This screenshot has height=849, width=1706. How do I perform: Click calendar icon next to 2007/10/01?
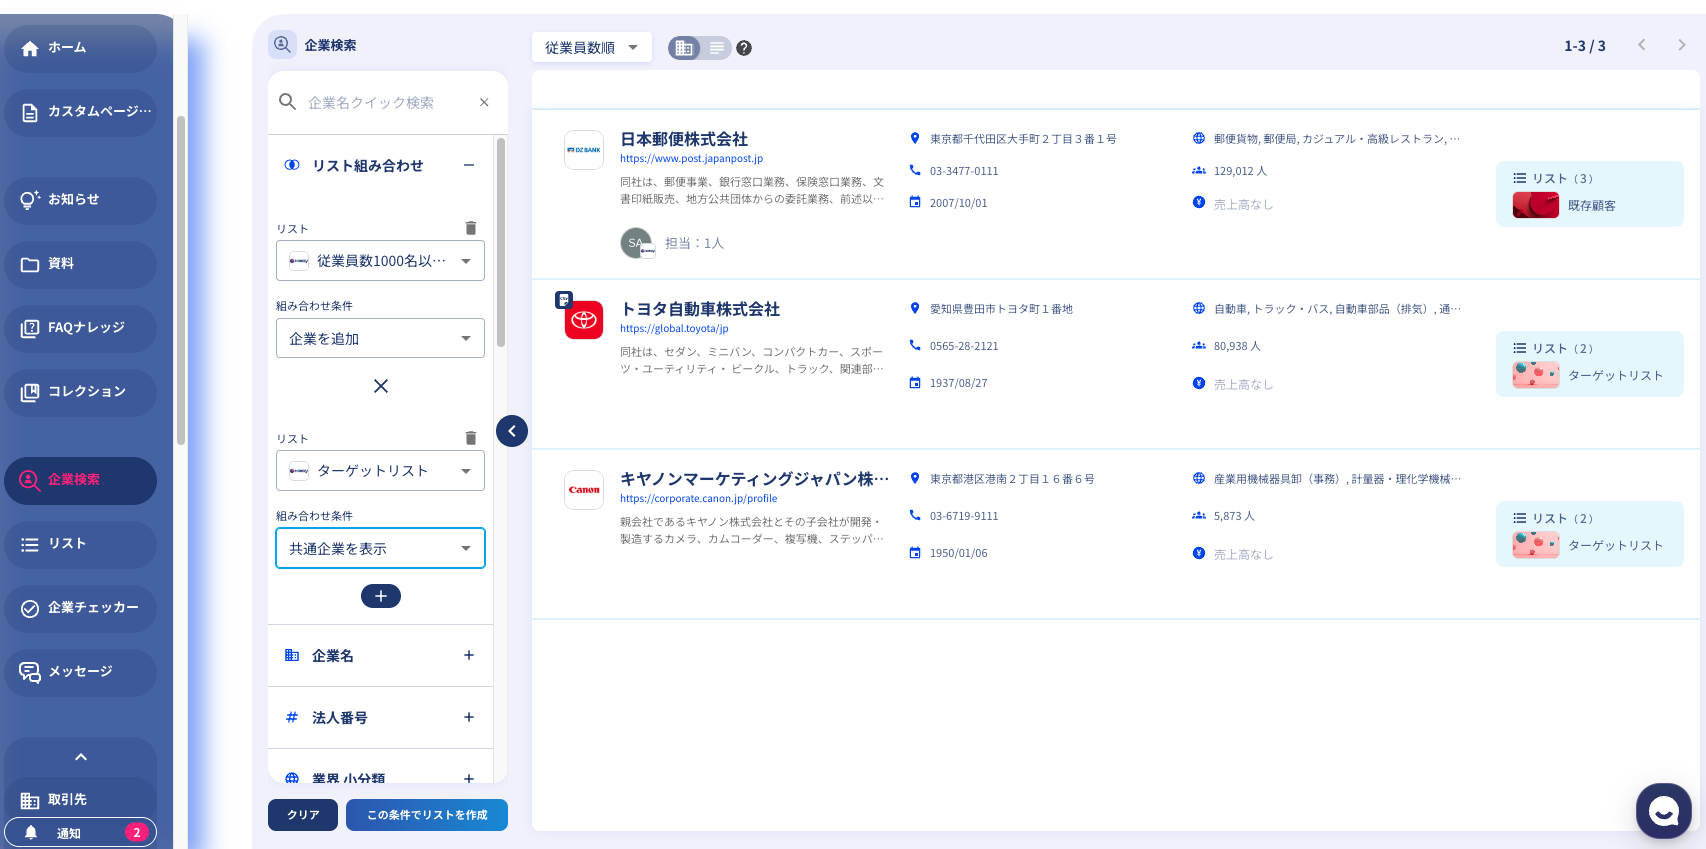click(x=915, y=202)
